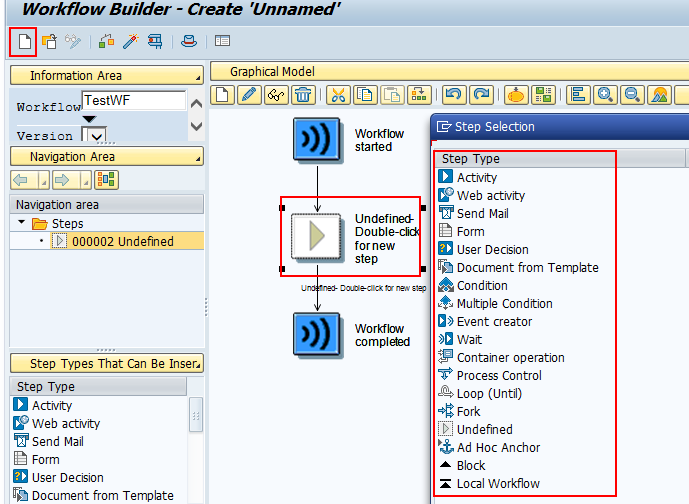
Task: Open the Step Types That Can Be Inserted dropdown
Action: [x=198, y=366]
